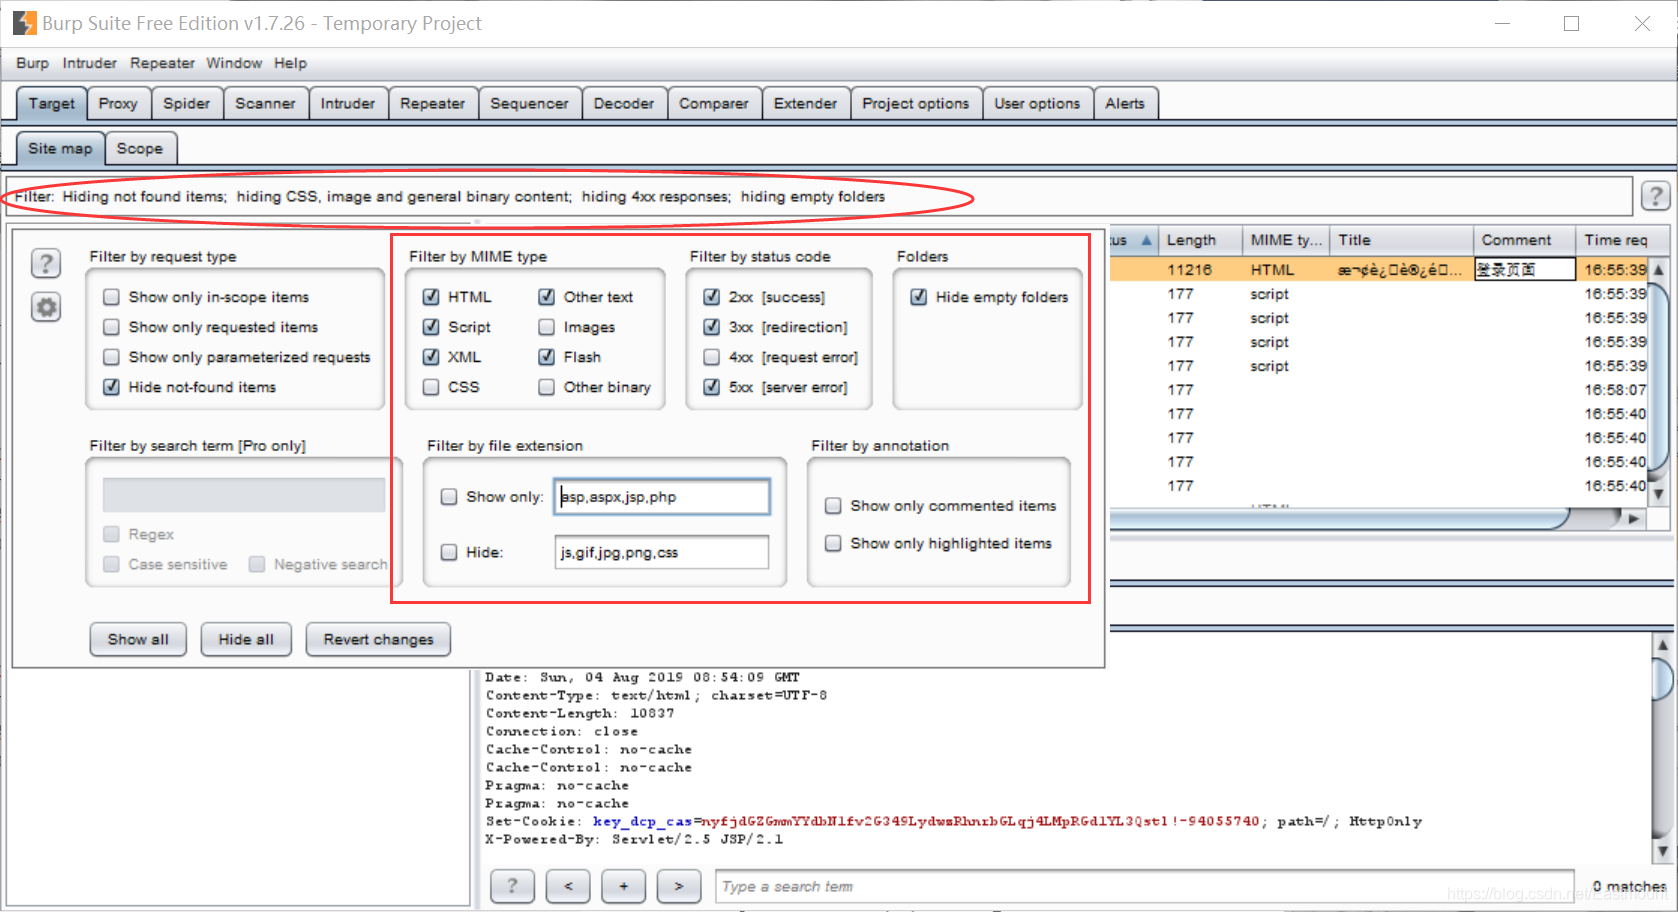Image resolution: width=1678 pixels, height=912 pixels.
Task: Uncheck Hide empty folders
Action: [x=919, y=297]
